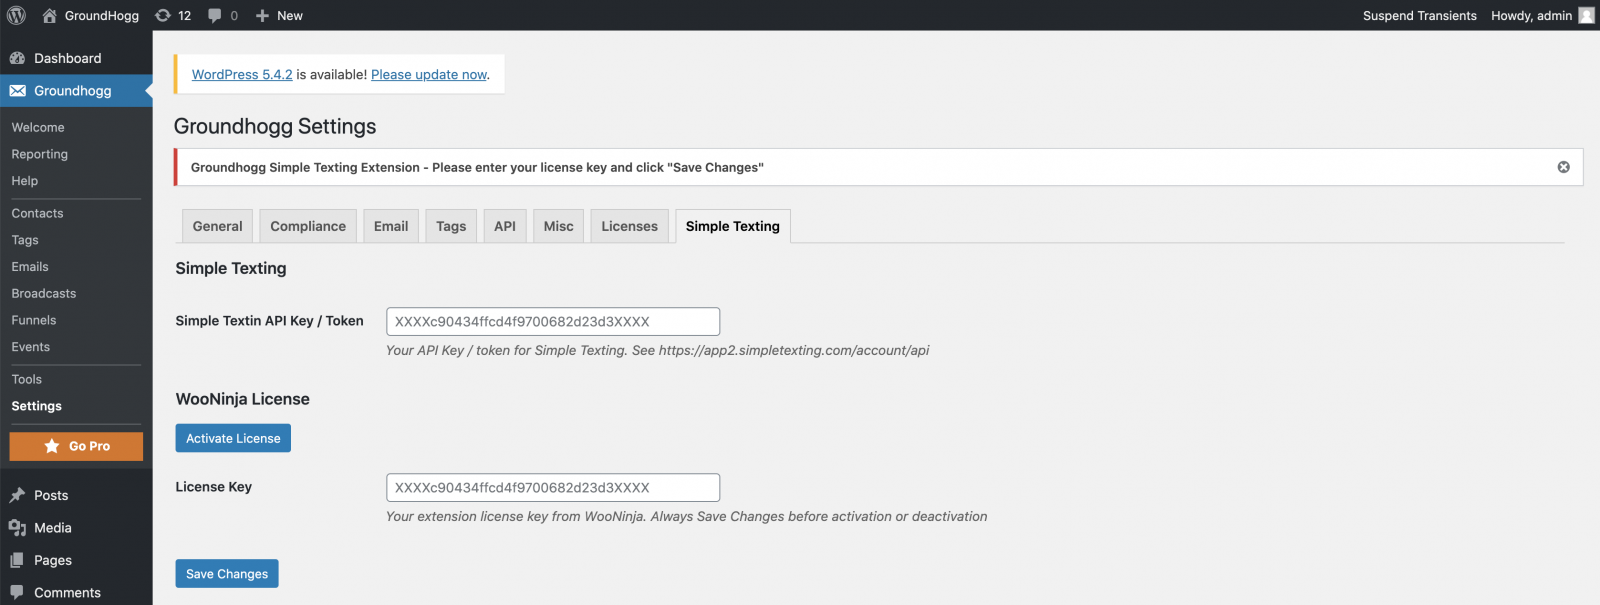Open the GroundHogg site home icon
The height and width of the screenshot is (605, 1600).
[x=49, y=15]
